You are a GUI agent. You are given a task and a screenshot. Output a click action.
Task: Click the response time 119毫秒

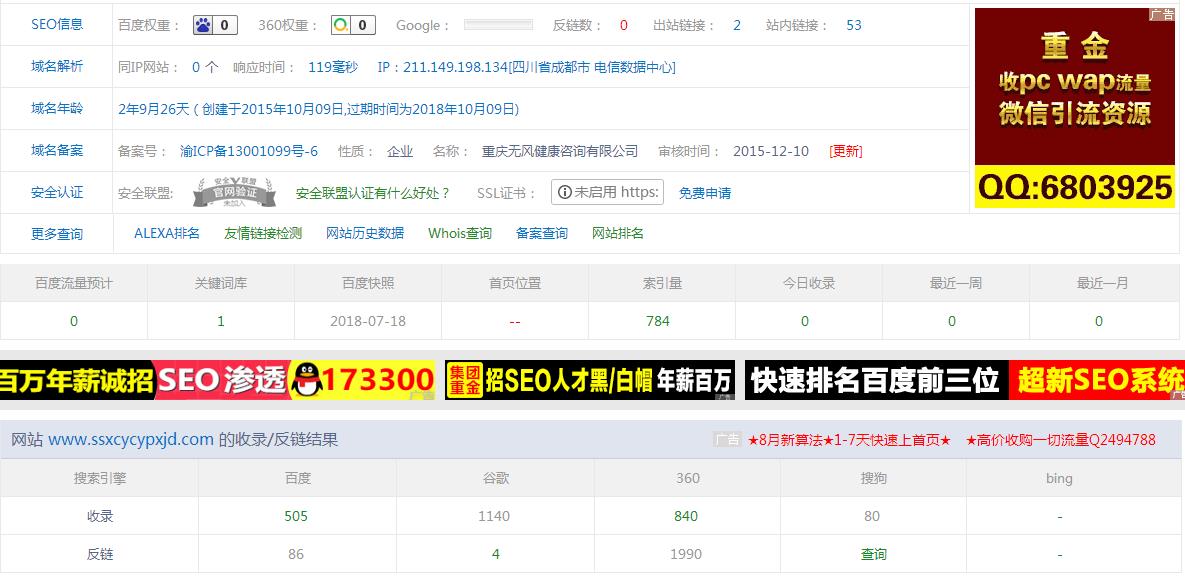[x=333, y=67]
